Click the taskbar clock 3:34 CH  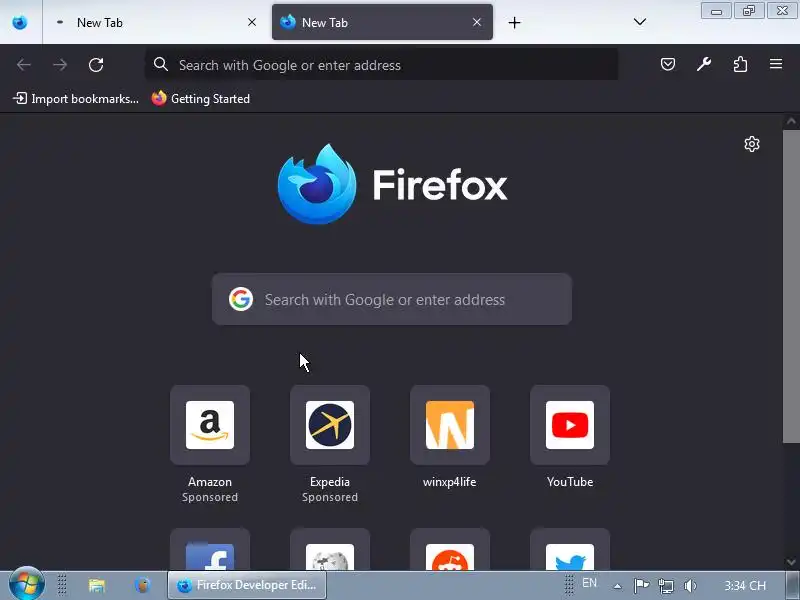coord(744,585)
